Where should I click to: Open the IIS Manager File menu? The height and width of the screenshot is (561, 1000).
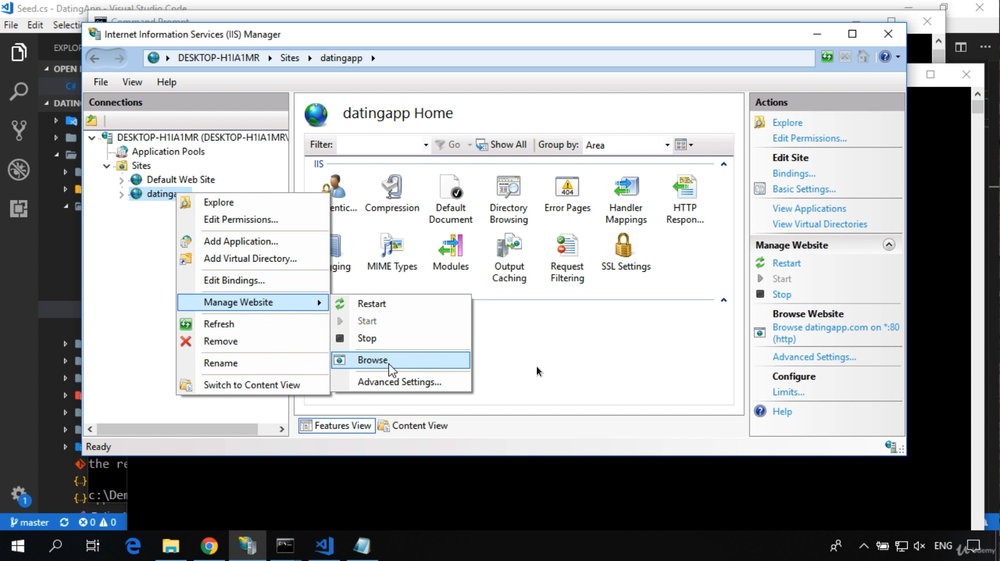101,82
